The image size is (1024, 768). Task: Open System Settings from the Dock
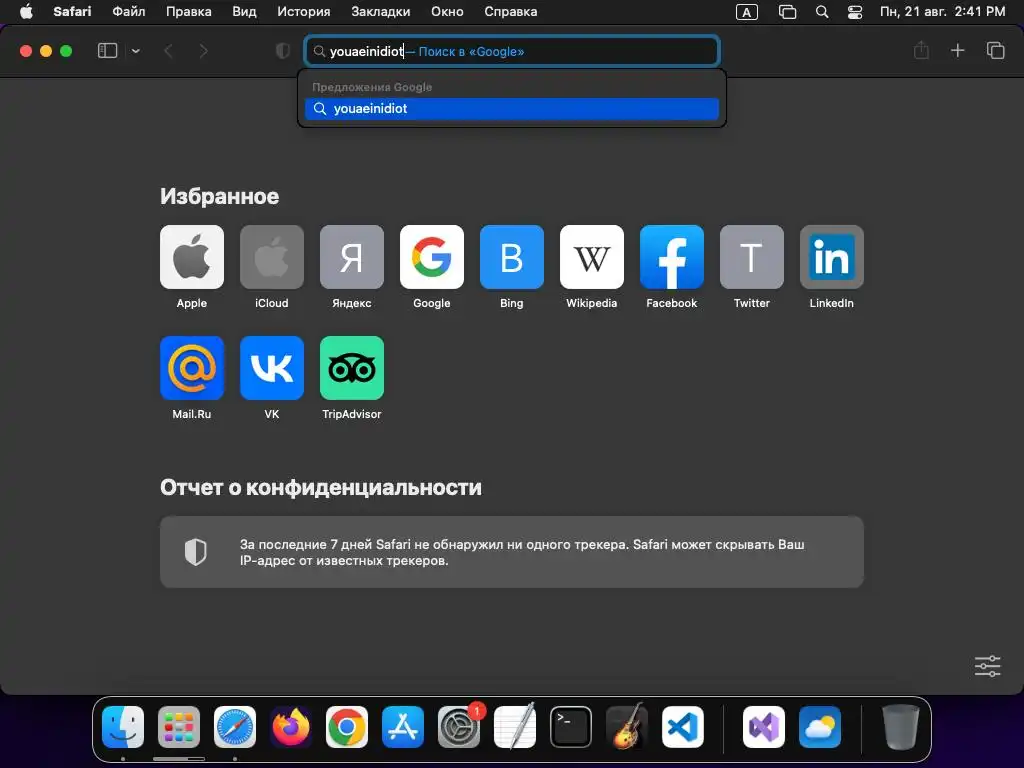(x=458, y=727)
